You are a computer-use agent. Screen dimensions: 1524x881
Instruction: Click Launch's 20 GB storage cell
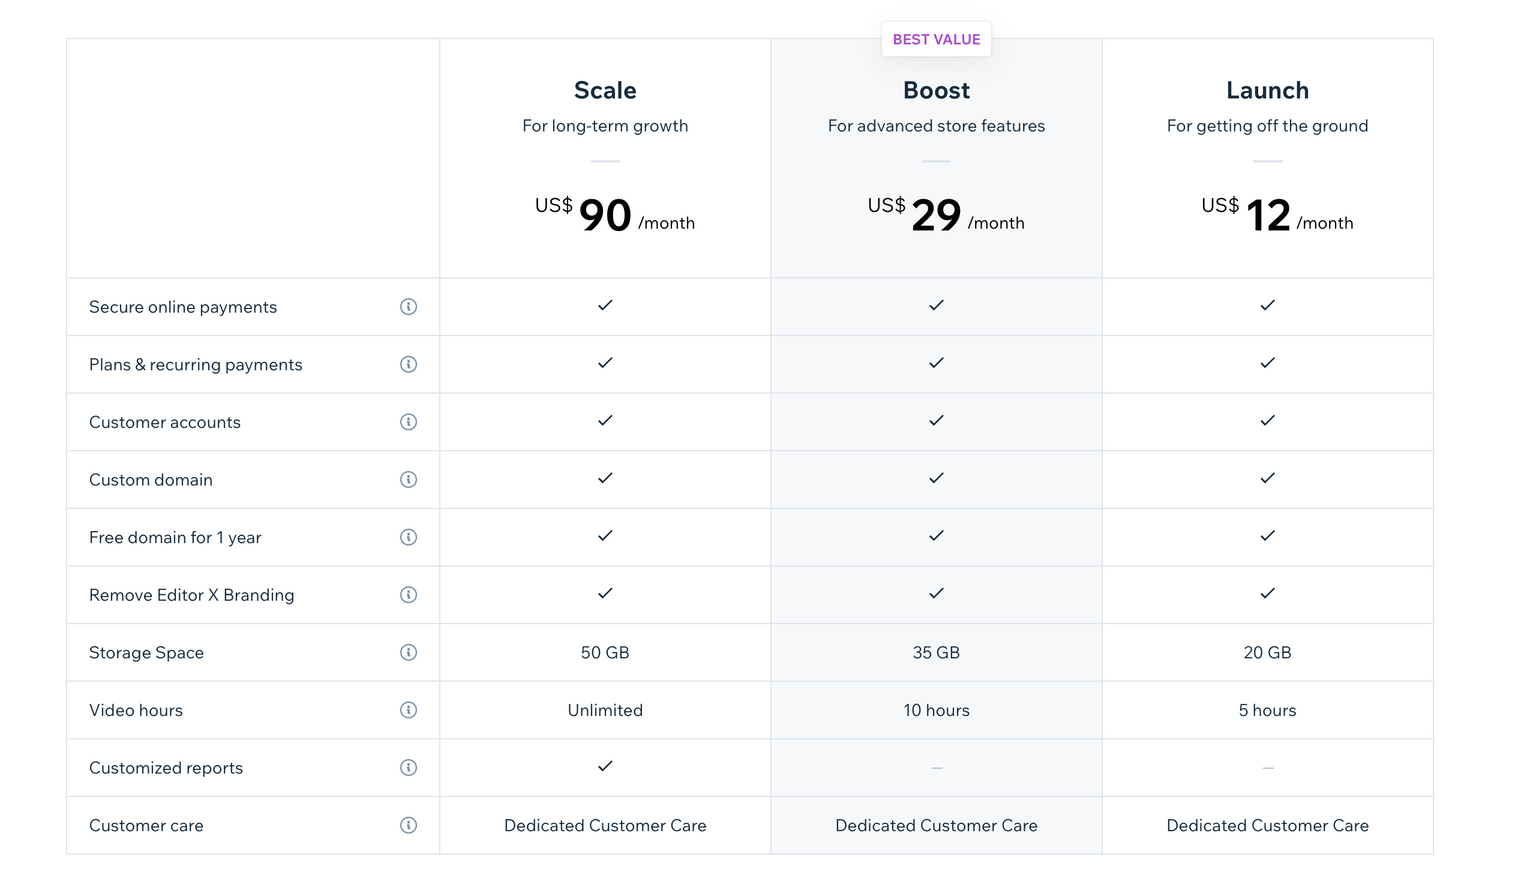[1267, 652]
